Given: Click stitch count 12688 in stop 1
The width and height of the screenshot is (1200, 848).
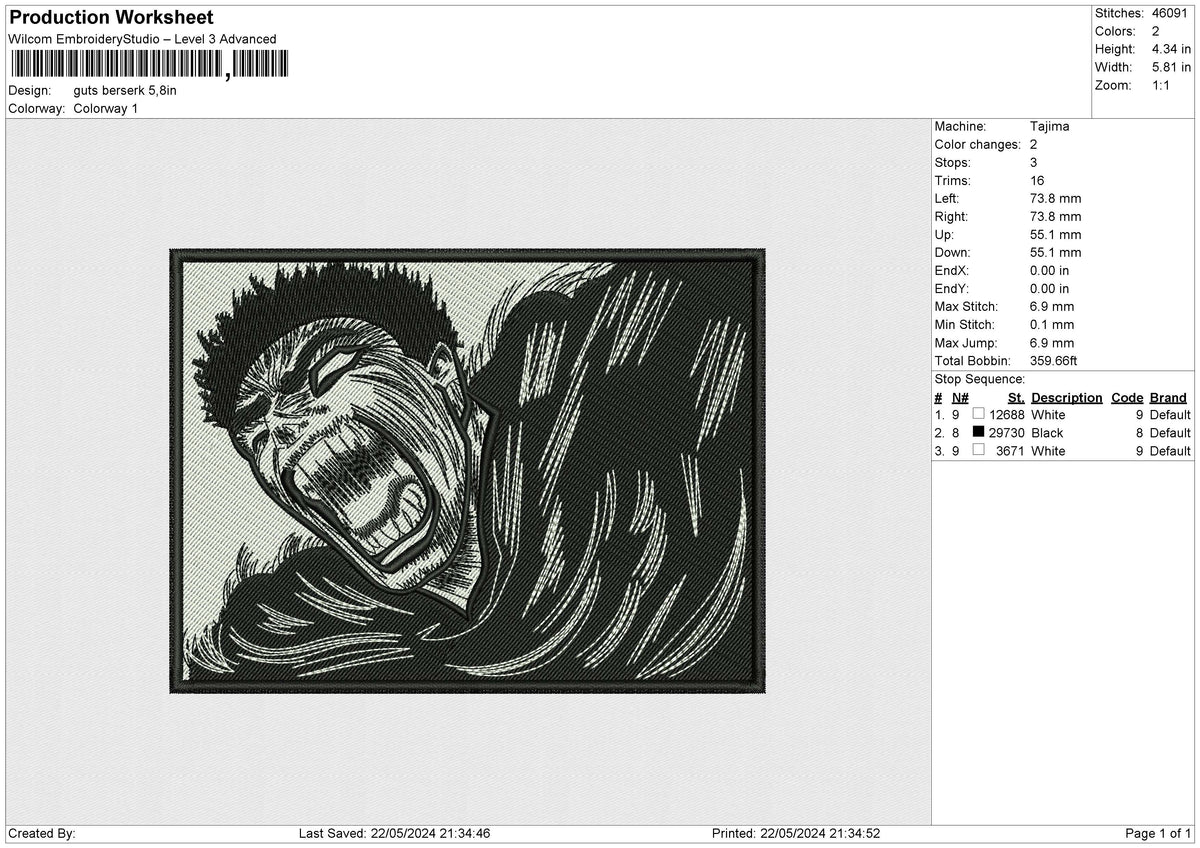Looking at the screenshot, I should [1007, 414].
